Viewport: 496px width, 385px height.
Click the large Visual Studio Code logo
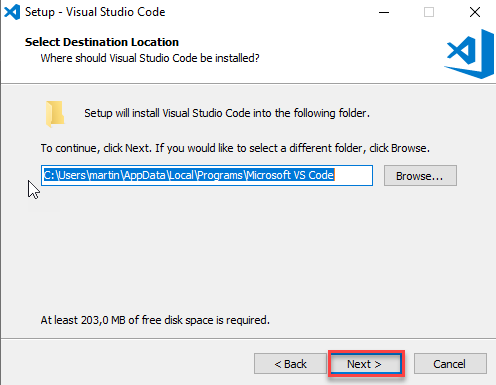coord(470,54)
